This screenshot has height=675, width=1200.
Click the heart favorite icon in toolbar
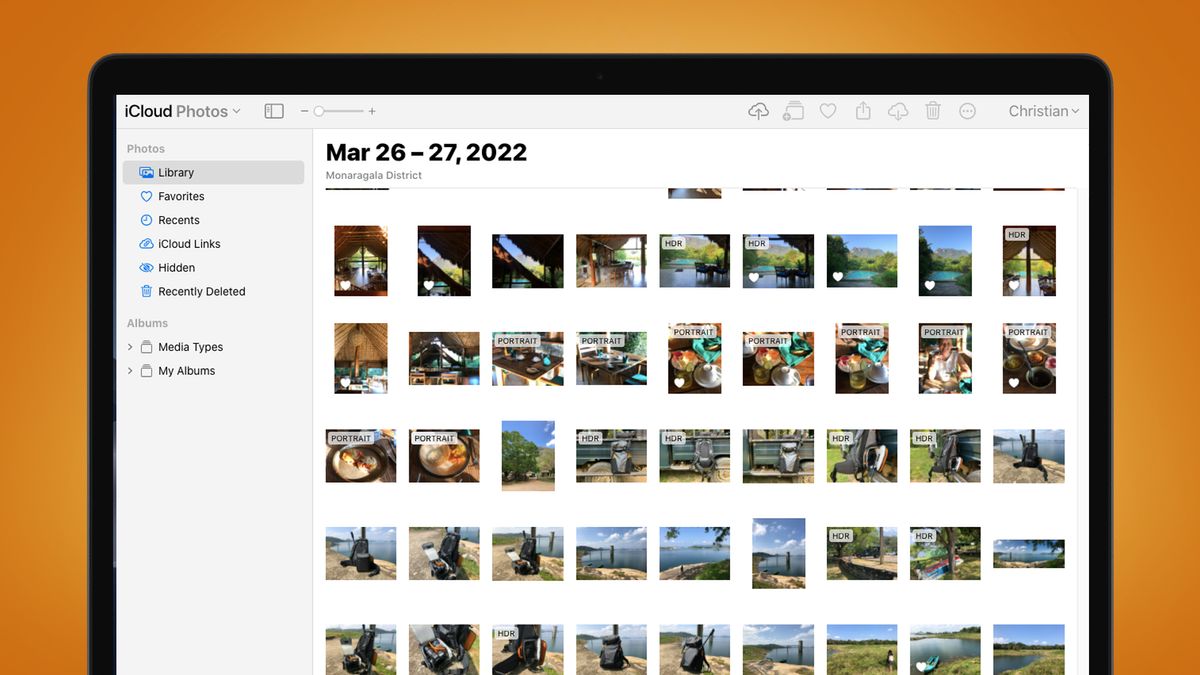pyautogui.click(x=828, y=111)
